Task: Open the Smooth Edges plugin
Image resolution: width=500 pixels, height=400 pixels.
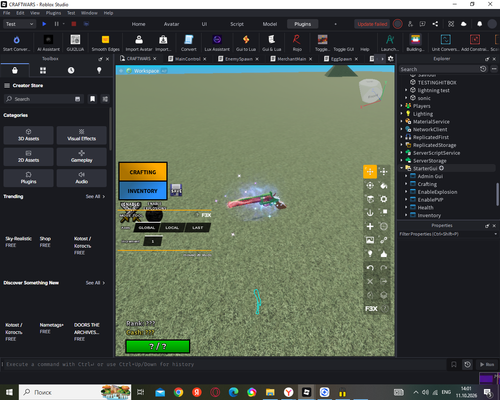Action: (x=105, y=43)
